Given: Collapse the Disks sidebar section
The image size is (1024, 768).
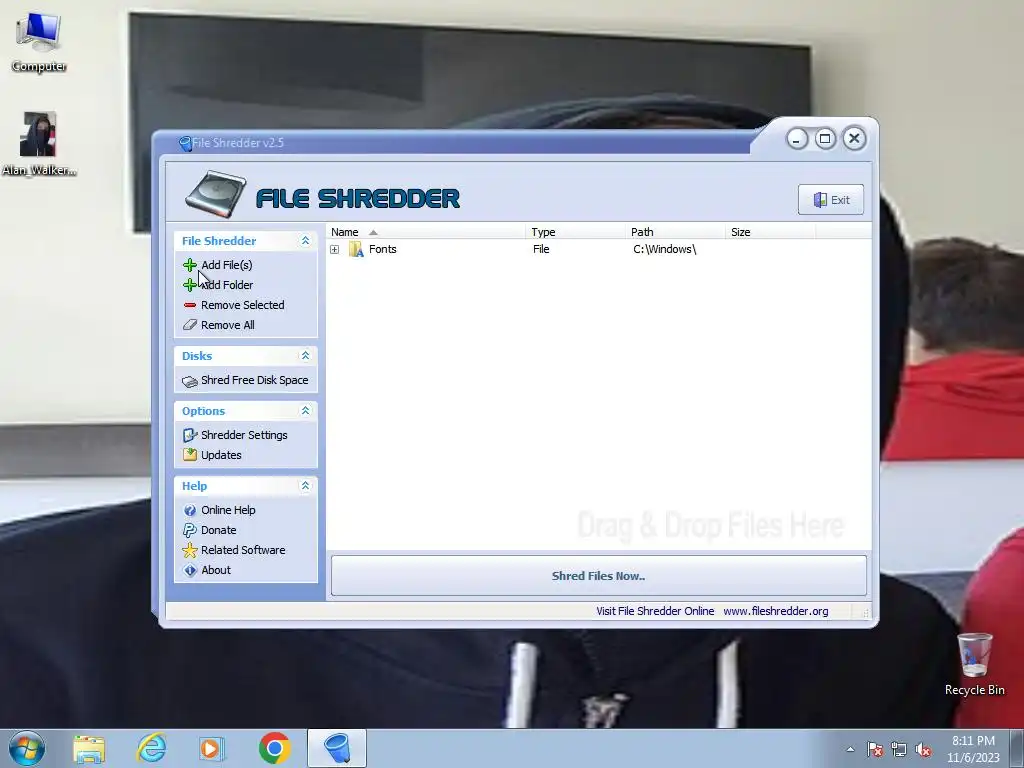Looking at the screenshot, I should [305, 356].
